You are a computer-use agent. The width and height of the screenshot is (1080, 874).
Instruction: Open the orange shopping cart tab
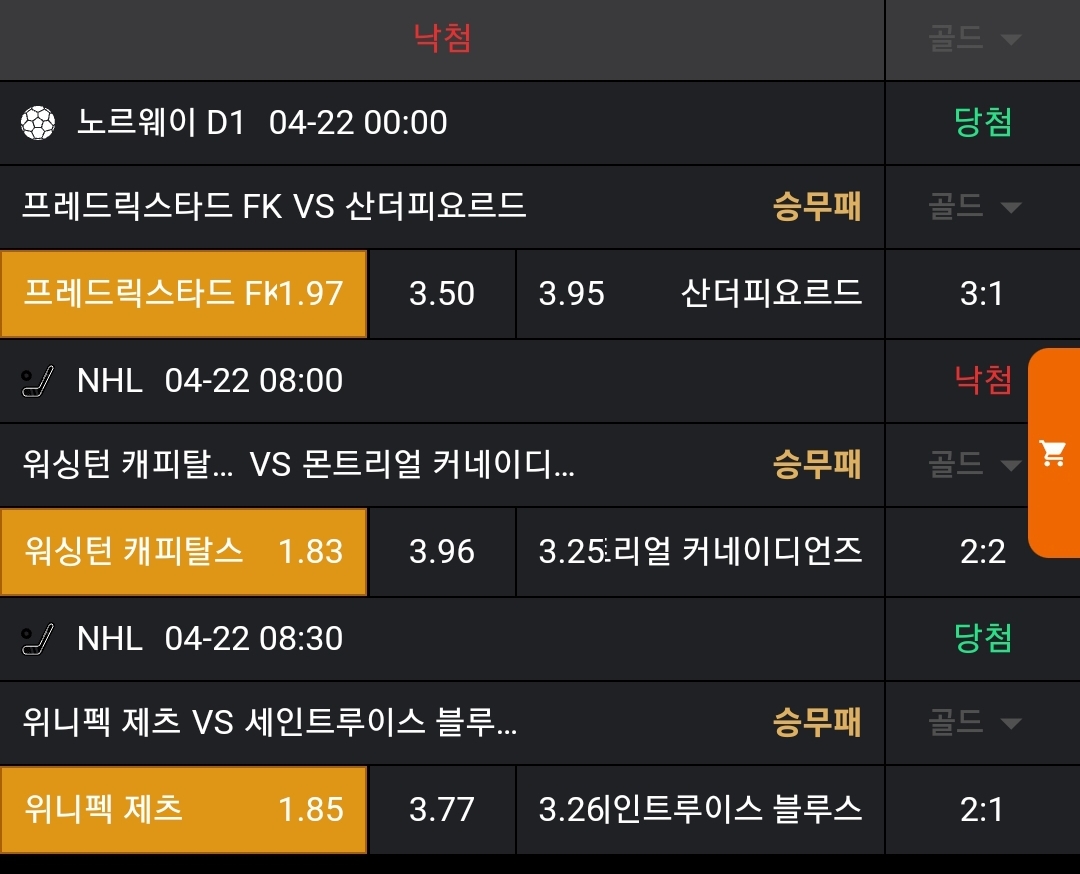[x=1053, y=453]
